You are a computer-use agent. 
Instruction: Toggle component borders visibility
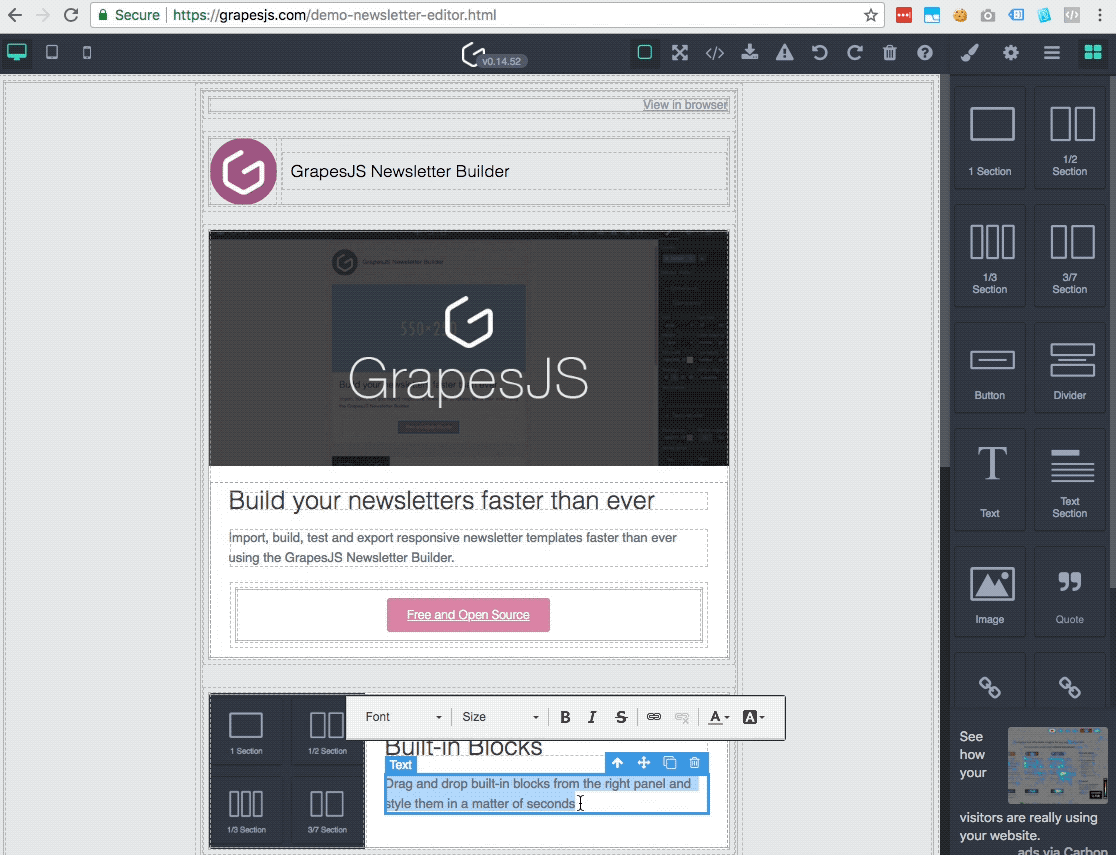(x=644, y=52)
